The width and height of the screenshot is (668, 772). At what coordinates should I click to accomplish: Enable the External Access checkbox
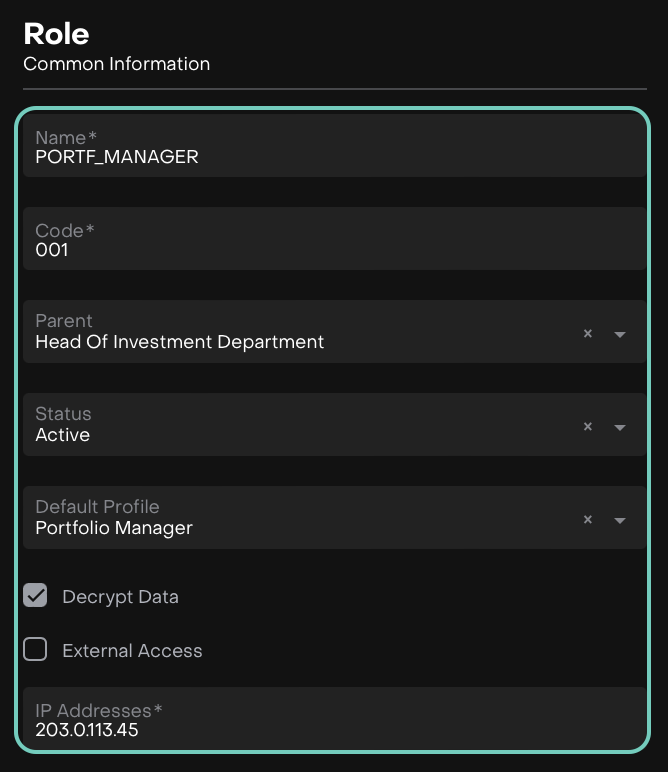(36, 650)
